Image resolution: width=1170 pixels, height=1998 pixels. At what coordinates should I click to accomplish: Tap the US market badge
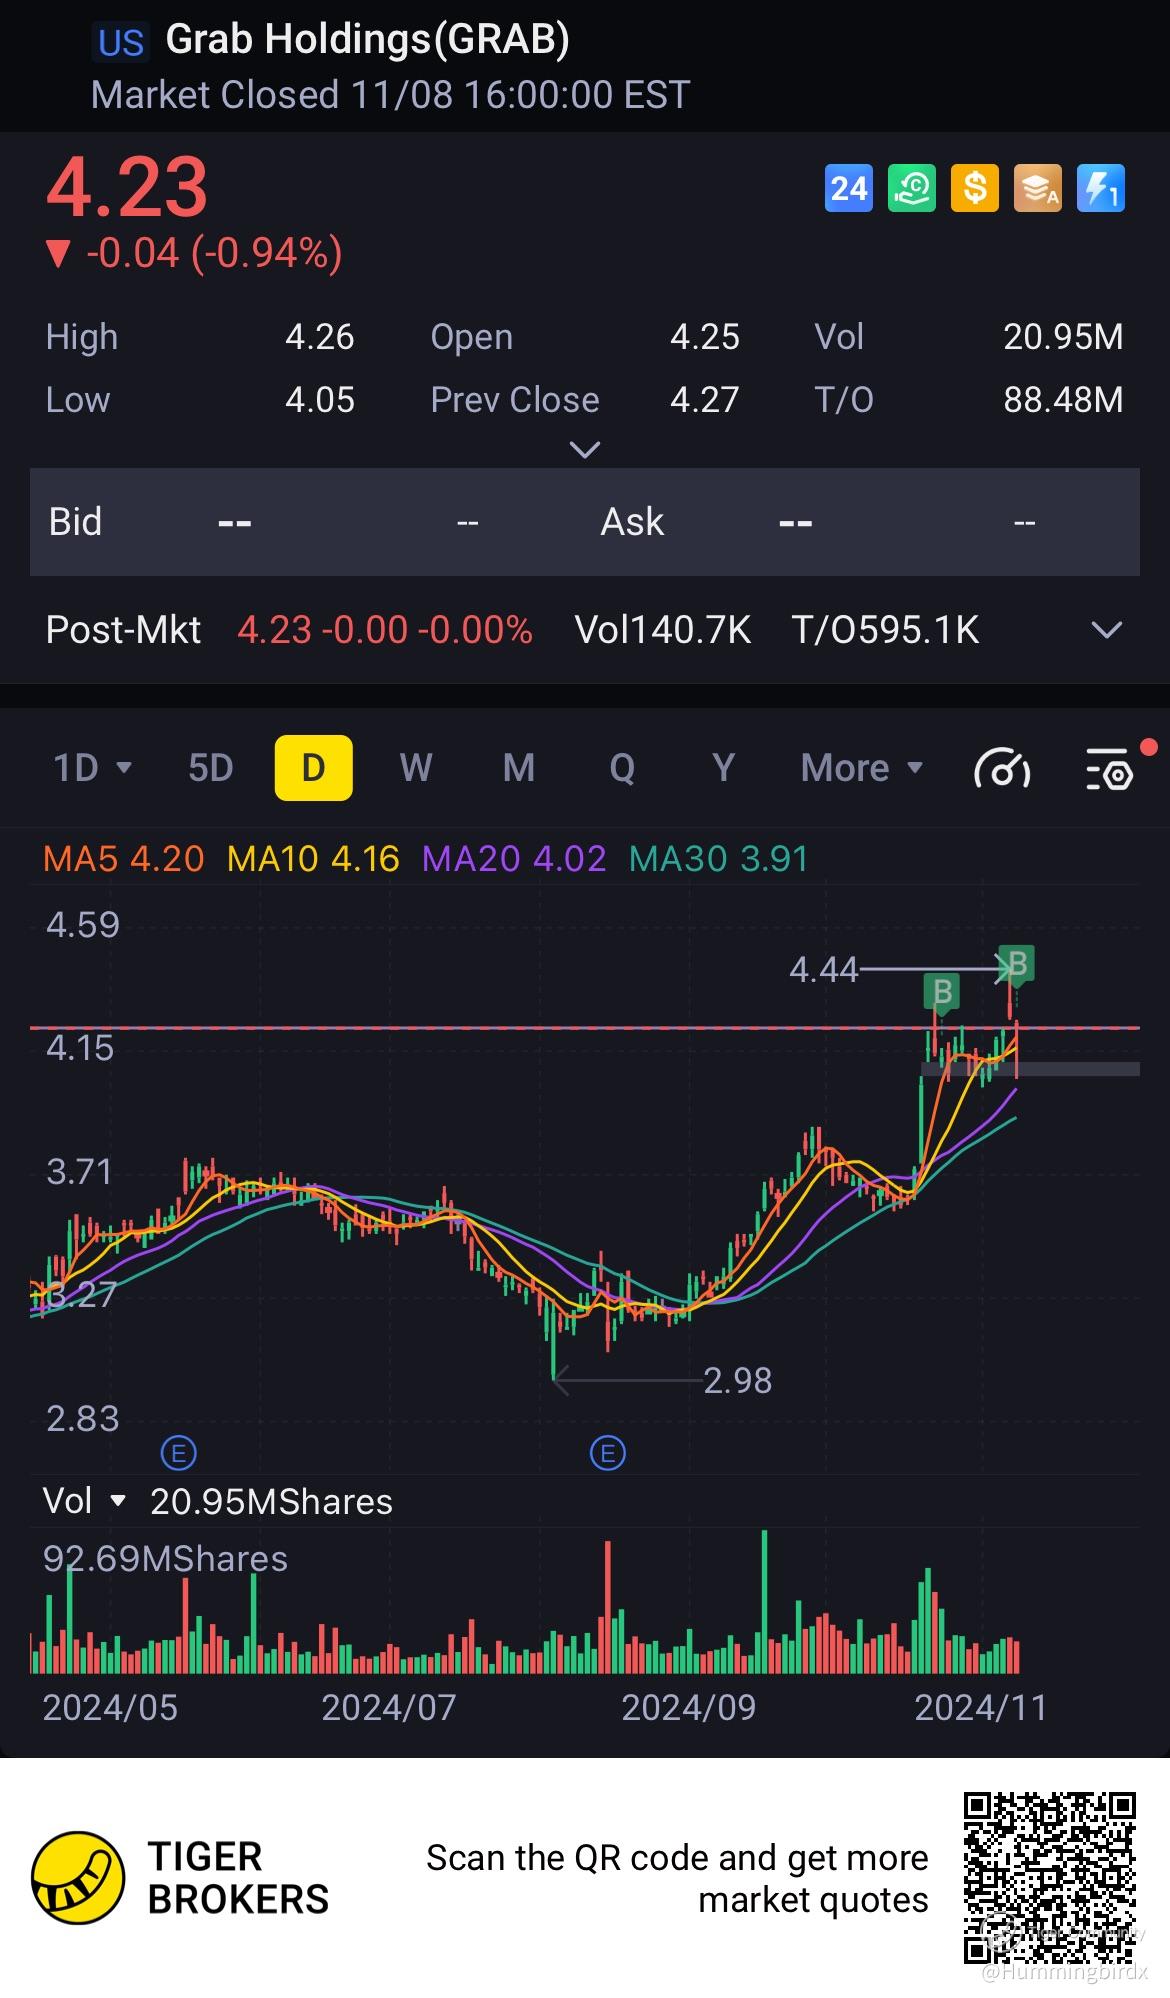pos(121,42)
